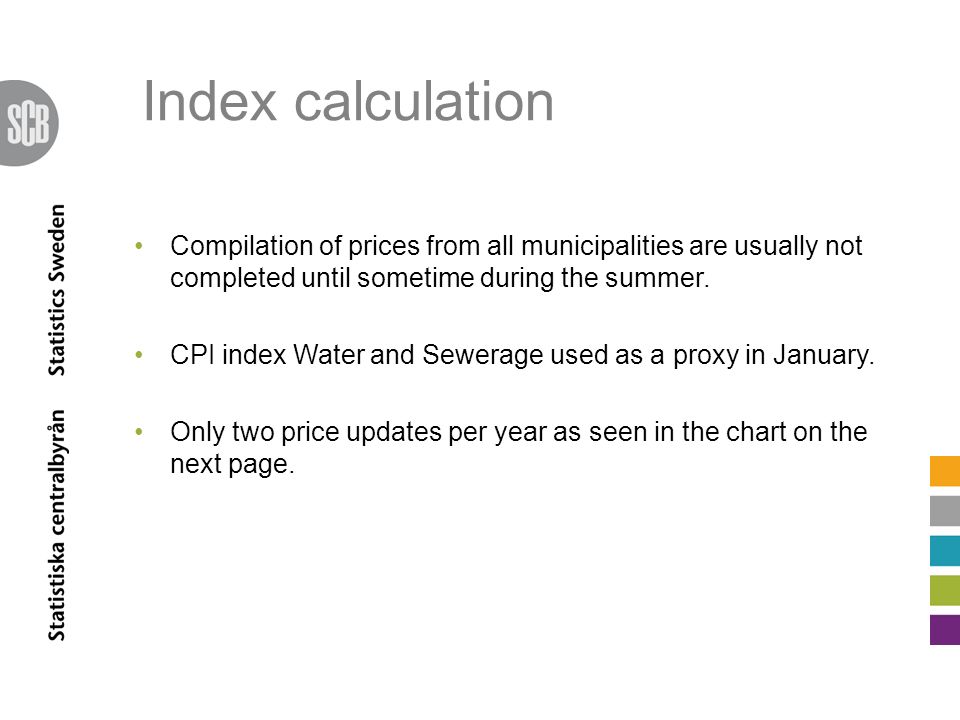Click the third green bullet point
Image resolution: width=960 pixels, height=720 pixels.
point(139,432)
